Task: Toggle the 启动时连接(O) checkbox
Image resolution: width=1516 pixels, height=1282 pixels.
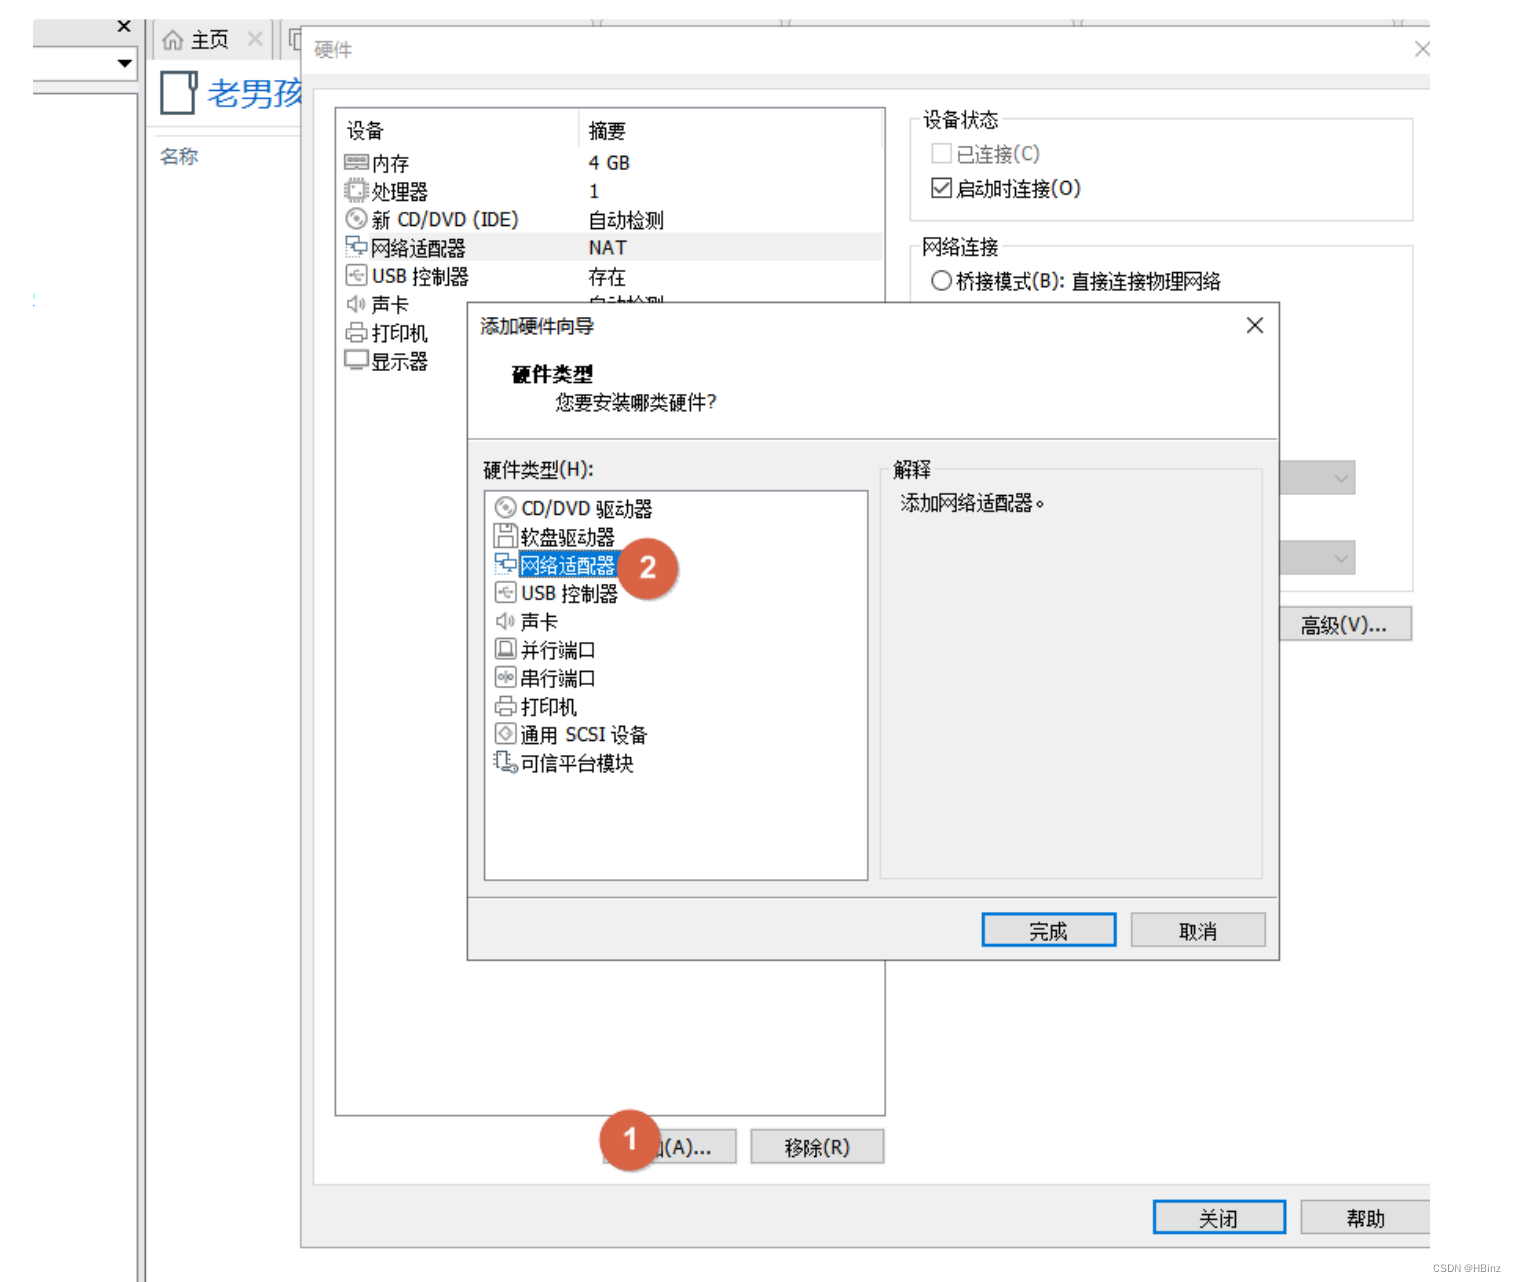Action: click(941, 187)
